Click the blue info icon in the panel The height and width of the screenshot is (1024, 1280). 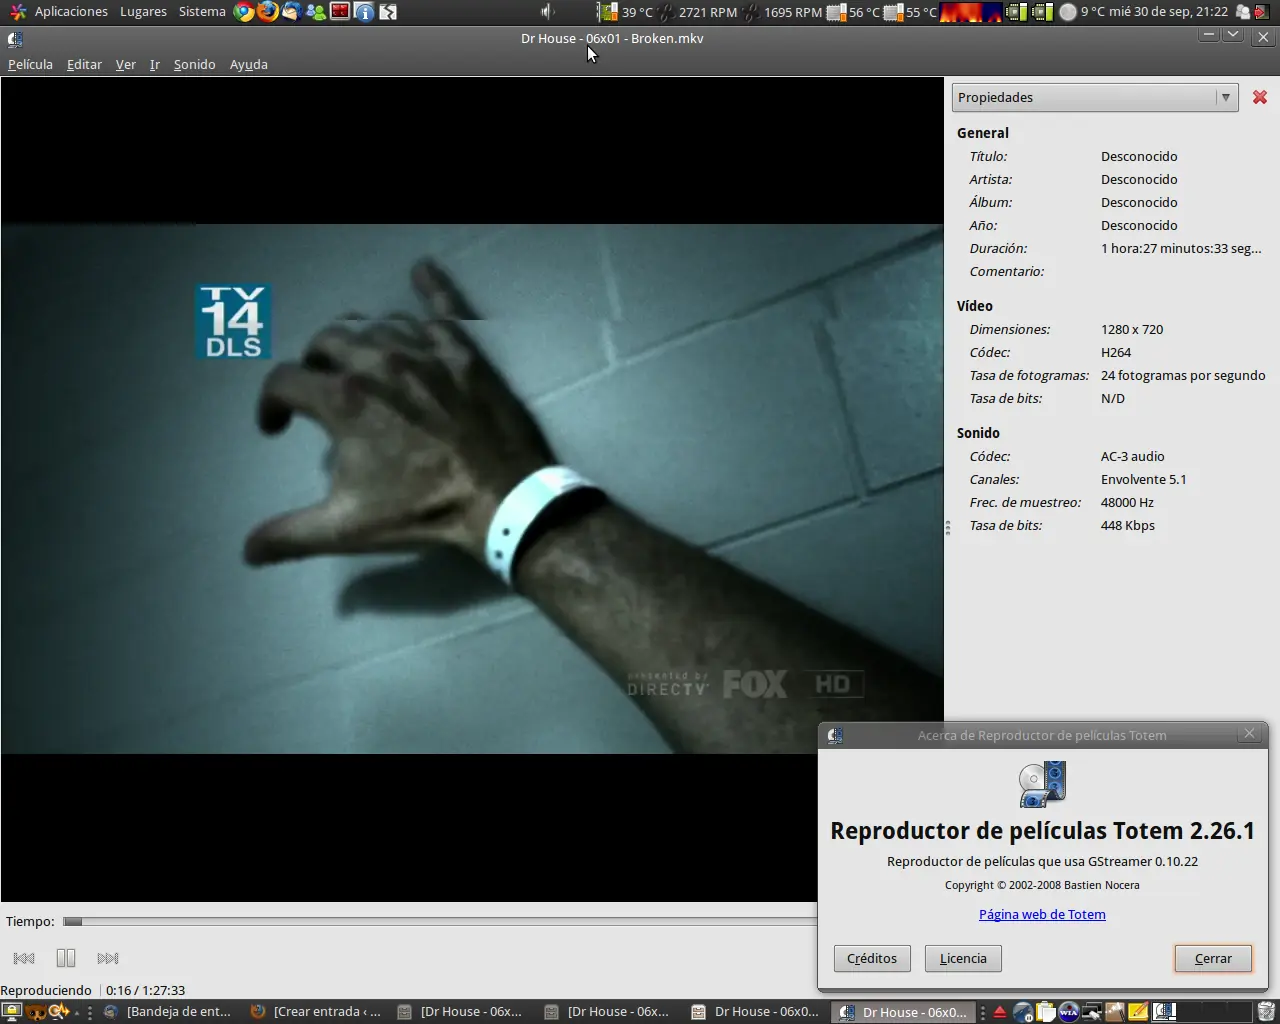click(x=364, y=12)
